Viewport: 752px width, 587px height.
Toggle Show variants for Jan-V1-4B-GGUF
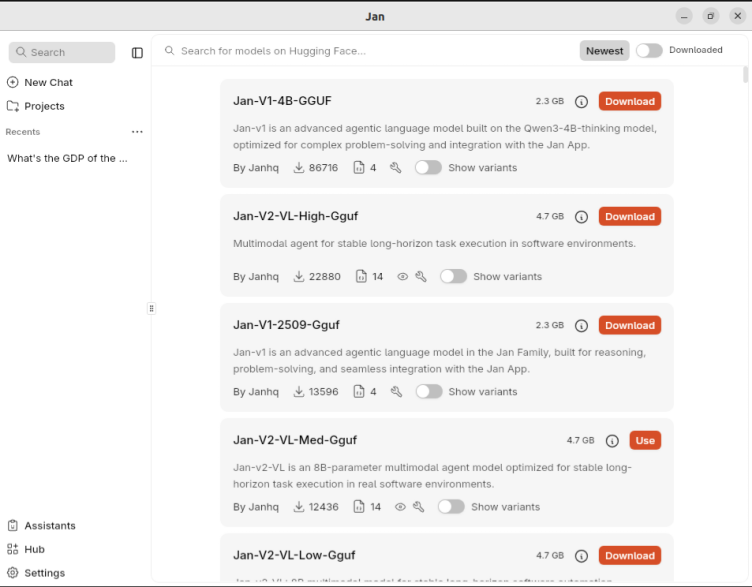[x=428, y=167]
